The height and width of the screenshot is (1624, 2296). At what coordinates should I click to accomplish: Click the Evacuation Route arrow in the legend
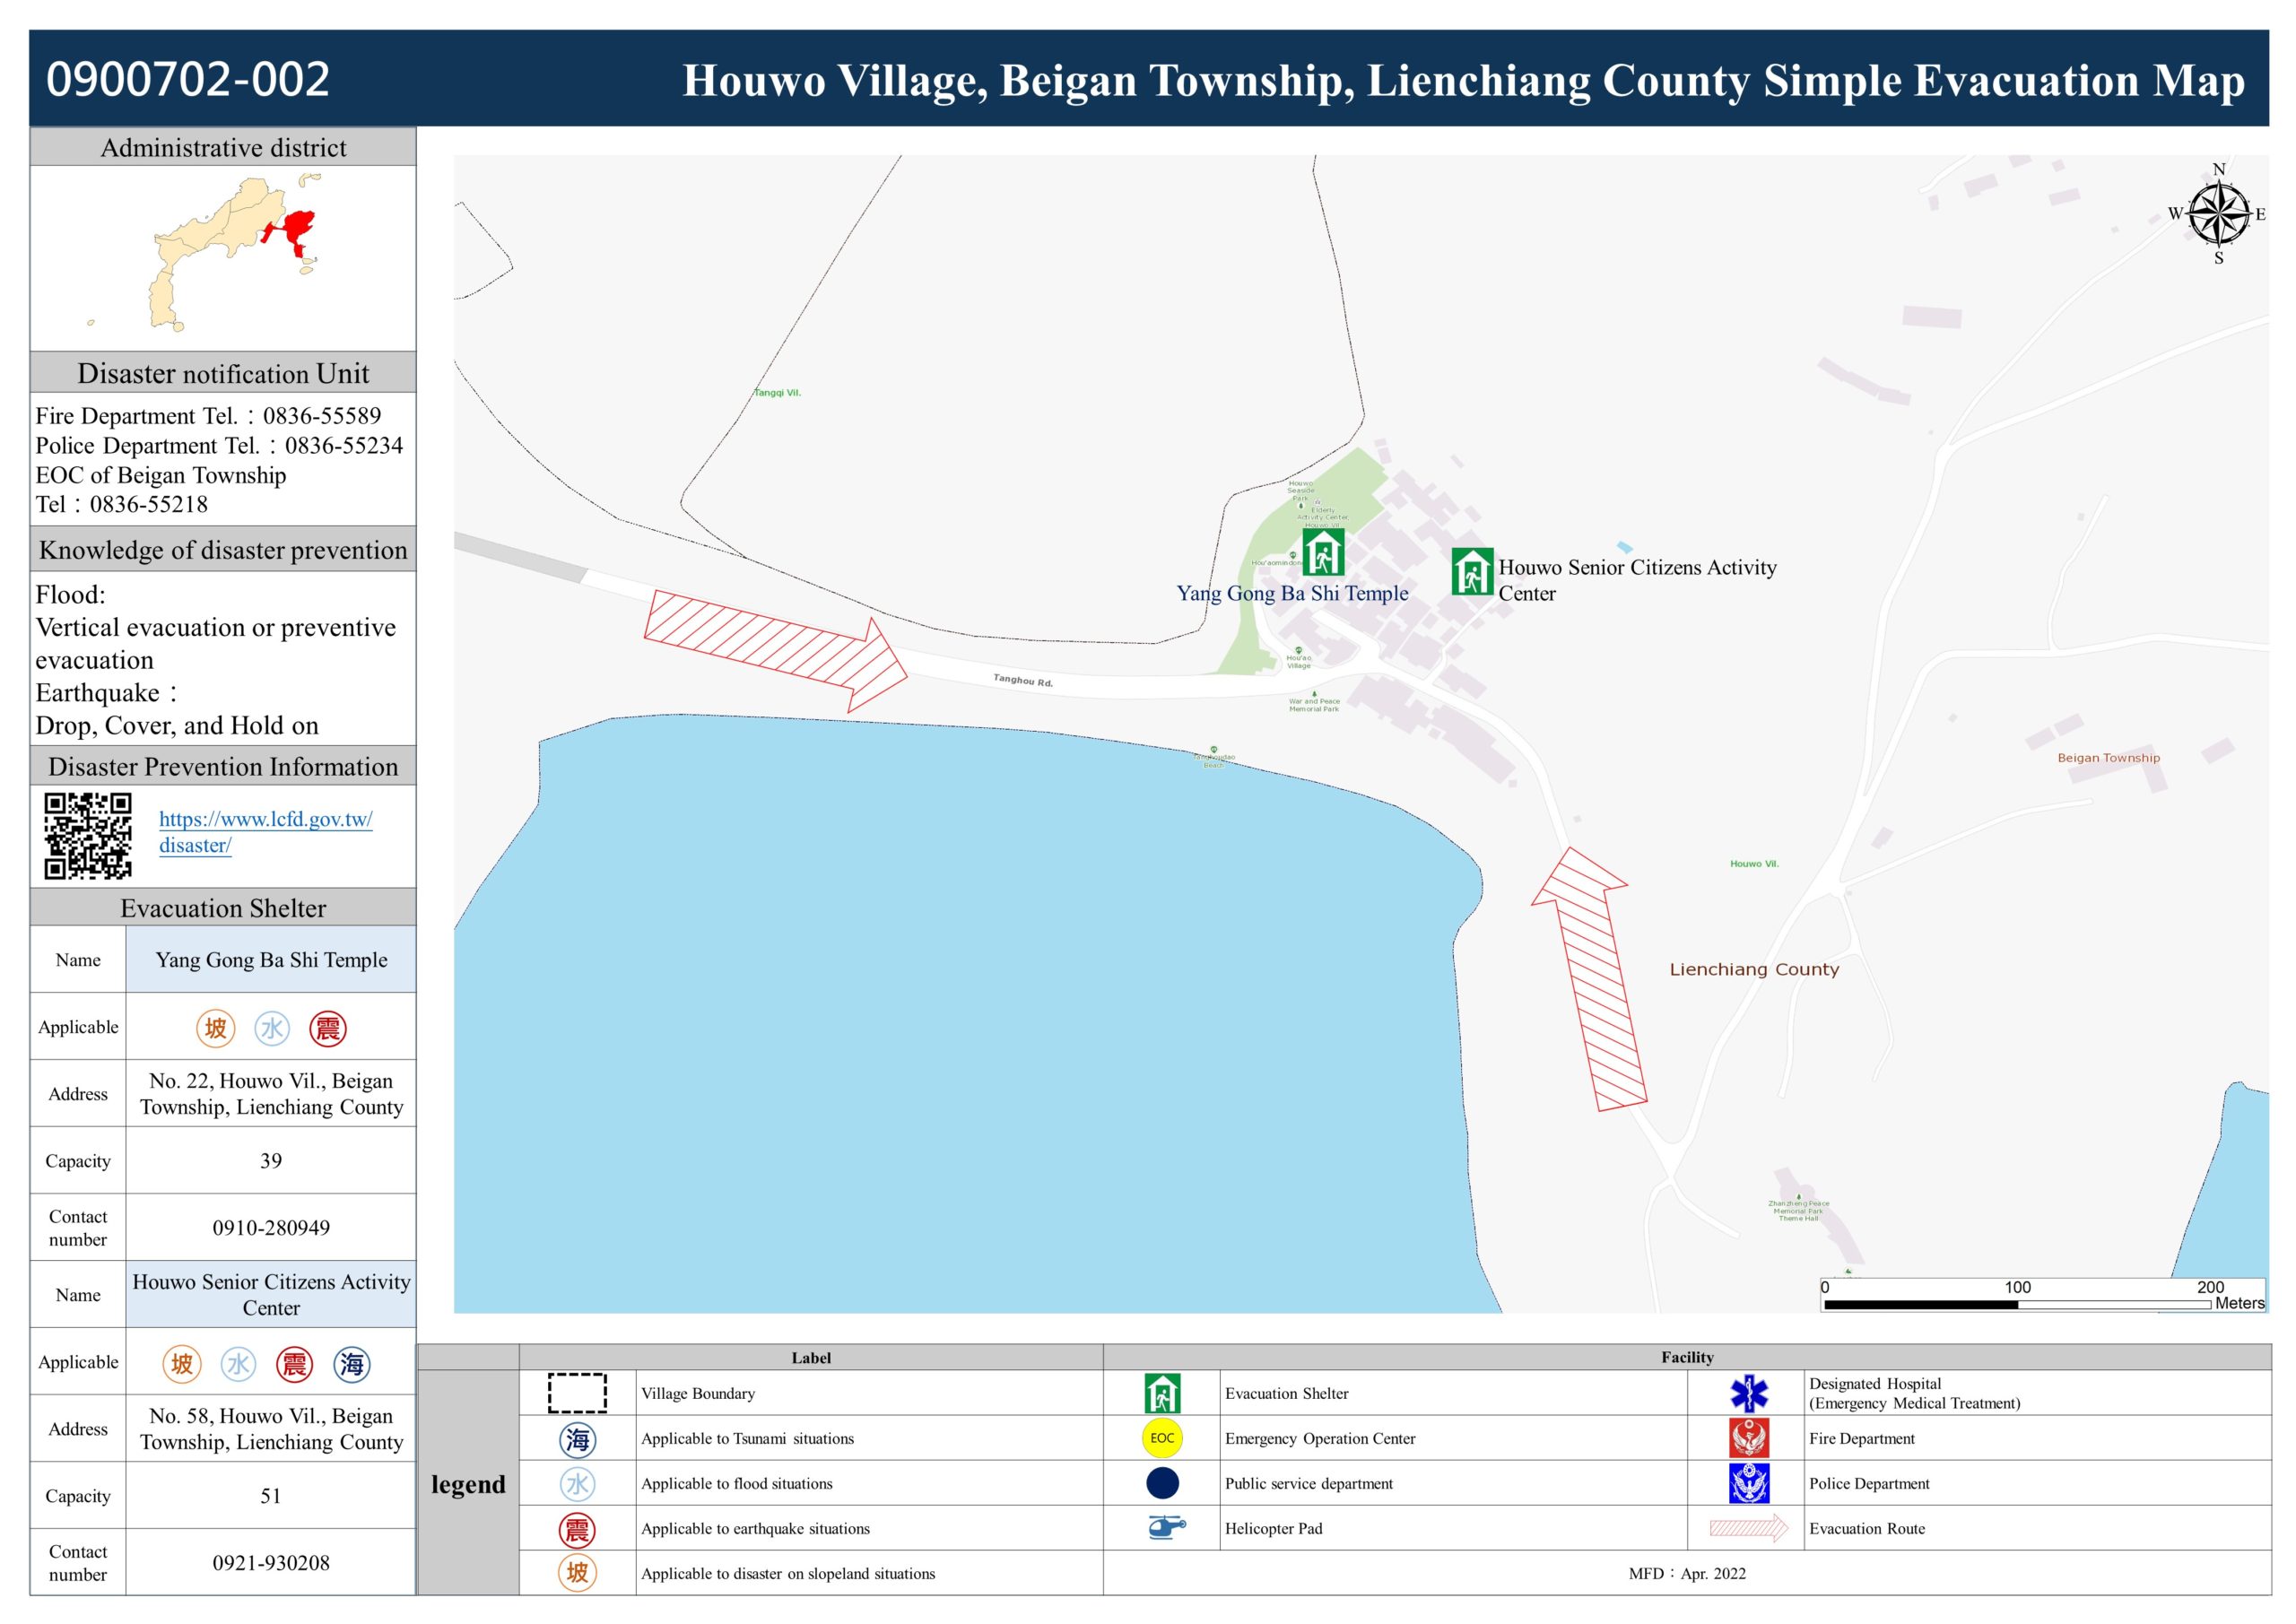pyautogui.click(x=1748, y=1528)
